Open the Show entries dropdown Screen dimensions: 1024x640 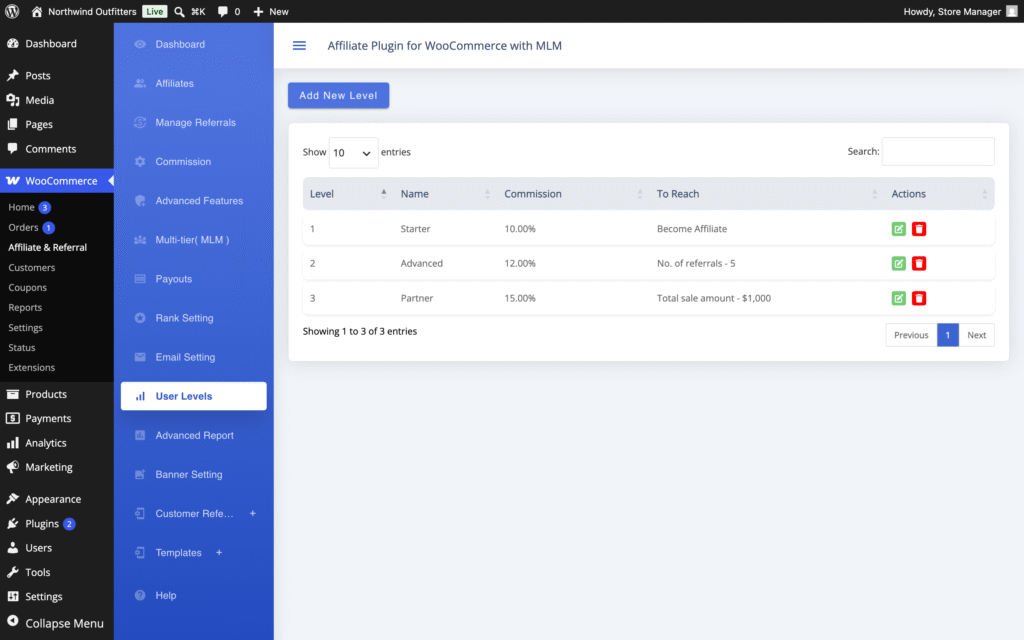(x=353, y=153)
